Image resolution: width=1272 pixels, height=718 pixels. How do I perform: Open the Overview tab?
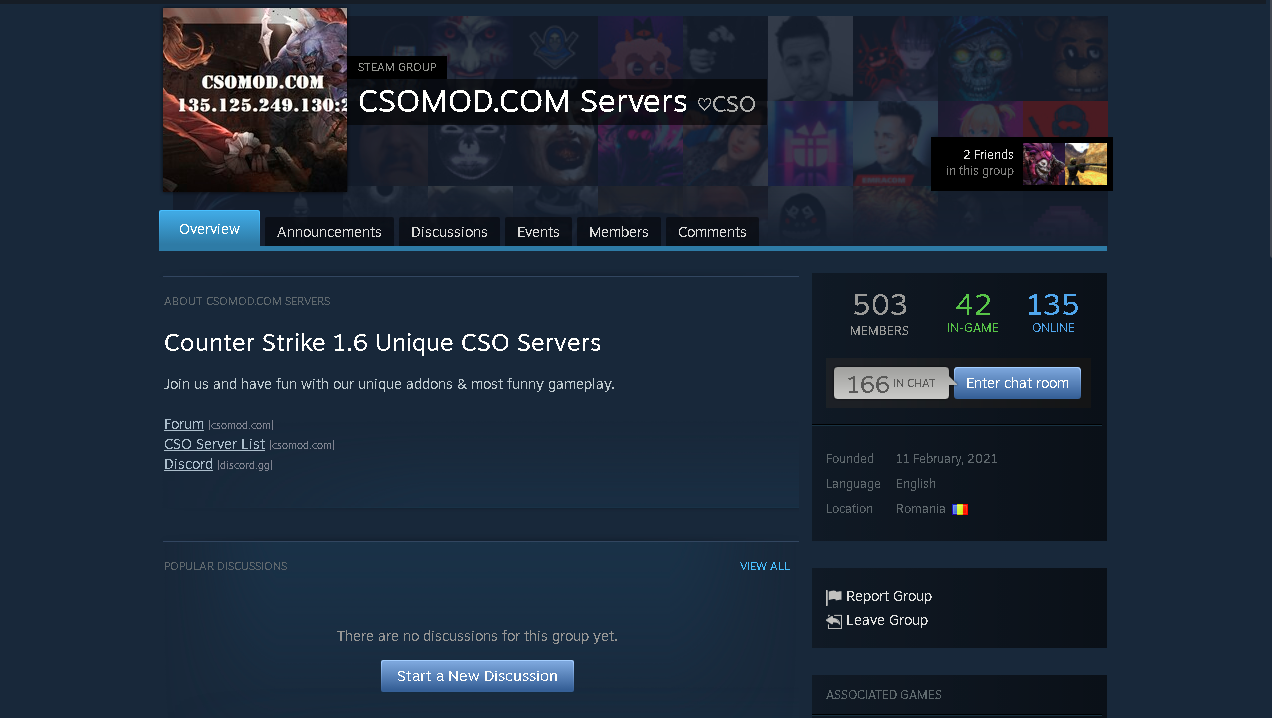(x=209, y=229)
